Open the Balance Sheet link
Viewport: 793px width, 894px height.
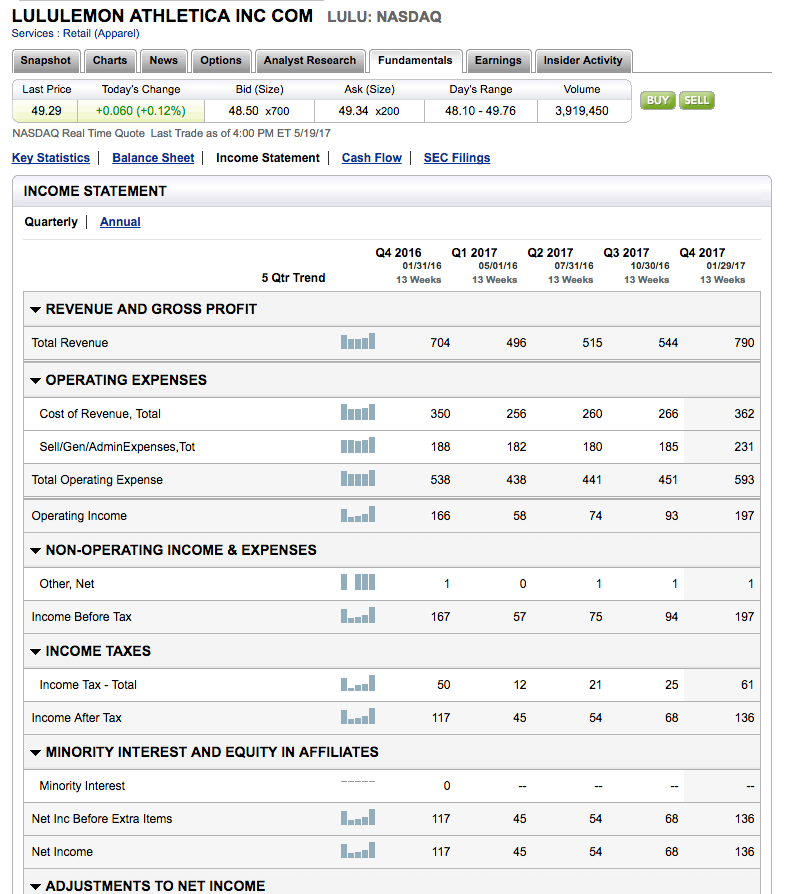153,158
